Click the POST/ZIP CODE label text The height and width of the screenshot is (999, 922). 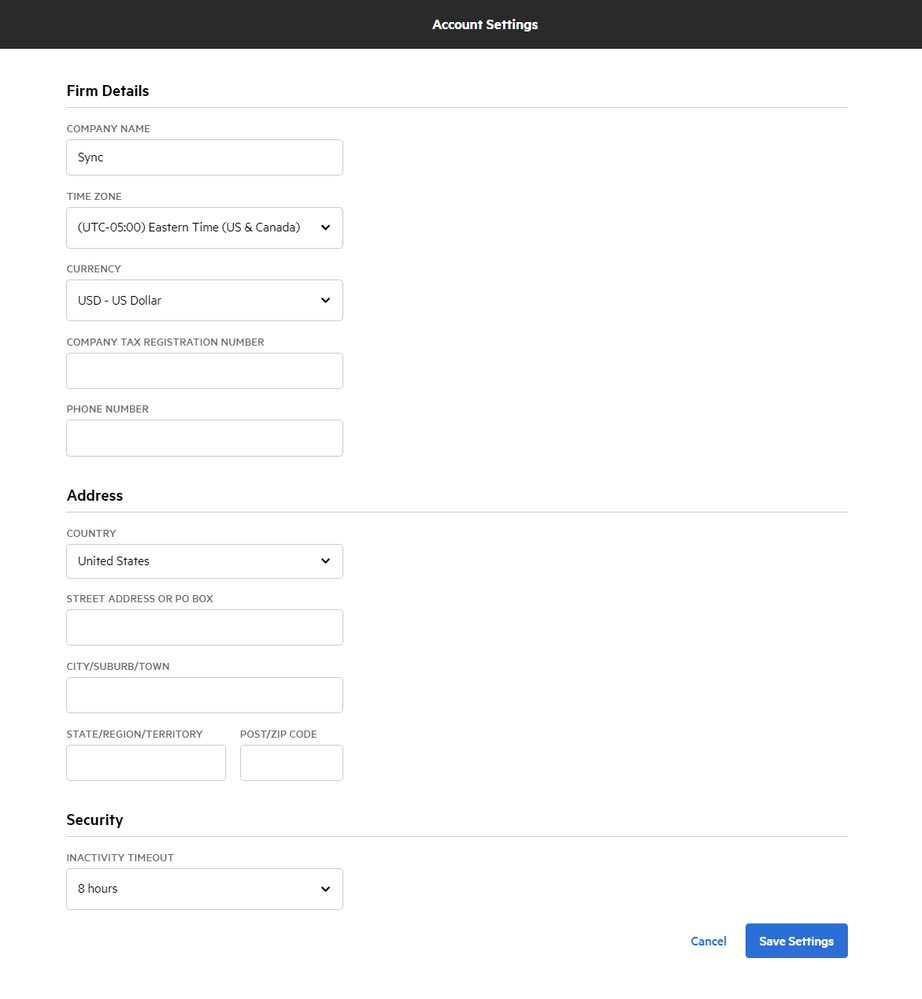pos(278,734)
